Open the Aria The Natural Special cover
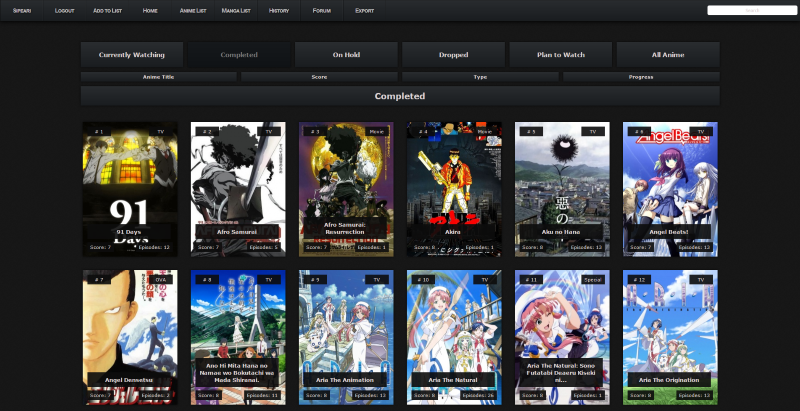The width and height of the screenshot is (800, 411). (562, 337)
